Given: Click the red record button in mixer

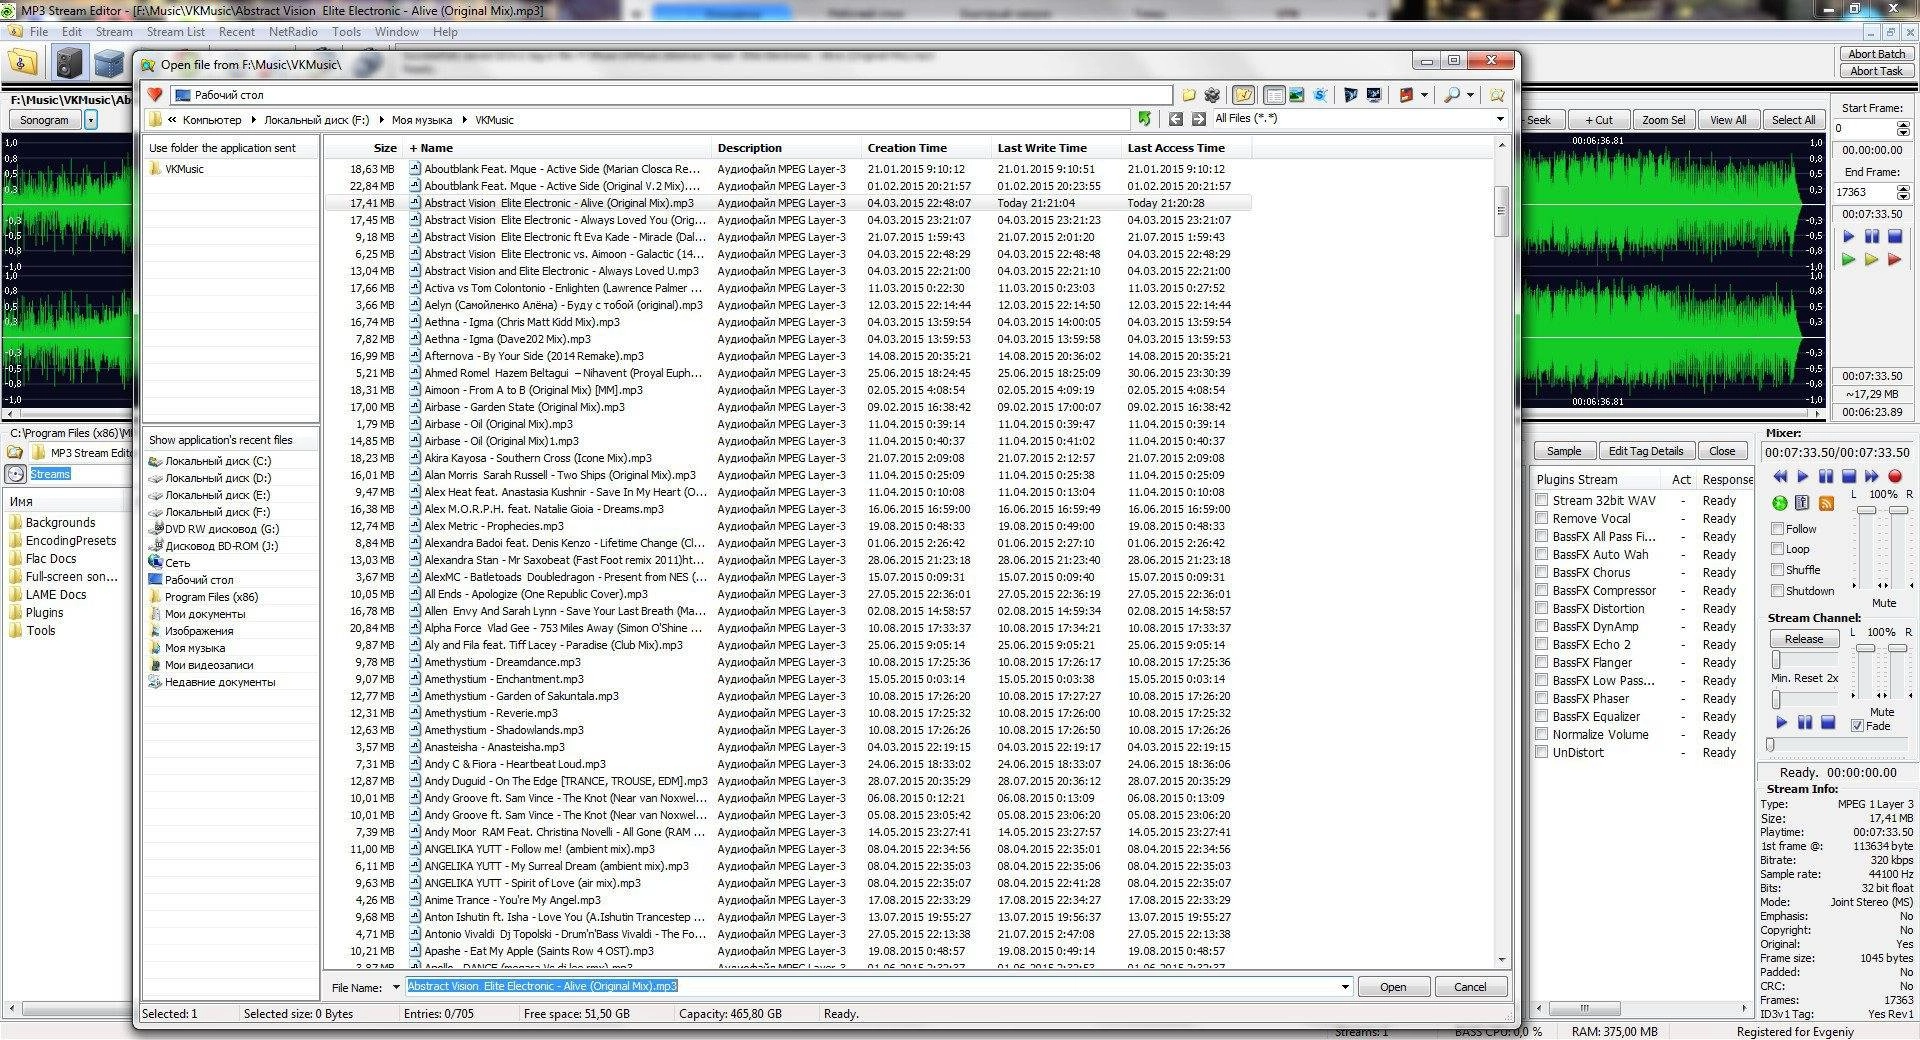Looking at the screenshot, I should 1895,477.
